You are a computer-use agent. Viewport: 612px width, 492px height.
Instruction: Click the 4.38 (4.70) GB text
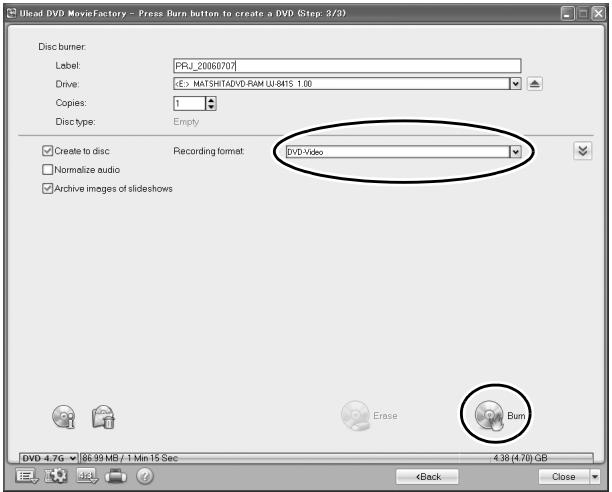[520, 458]
